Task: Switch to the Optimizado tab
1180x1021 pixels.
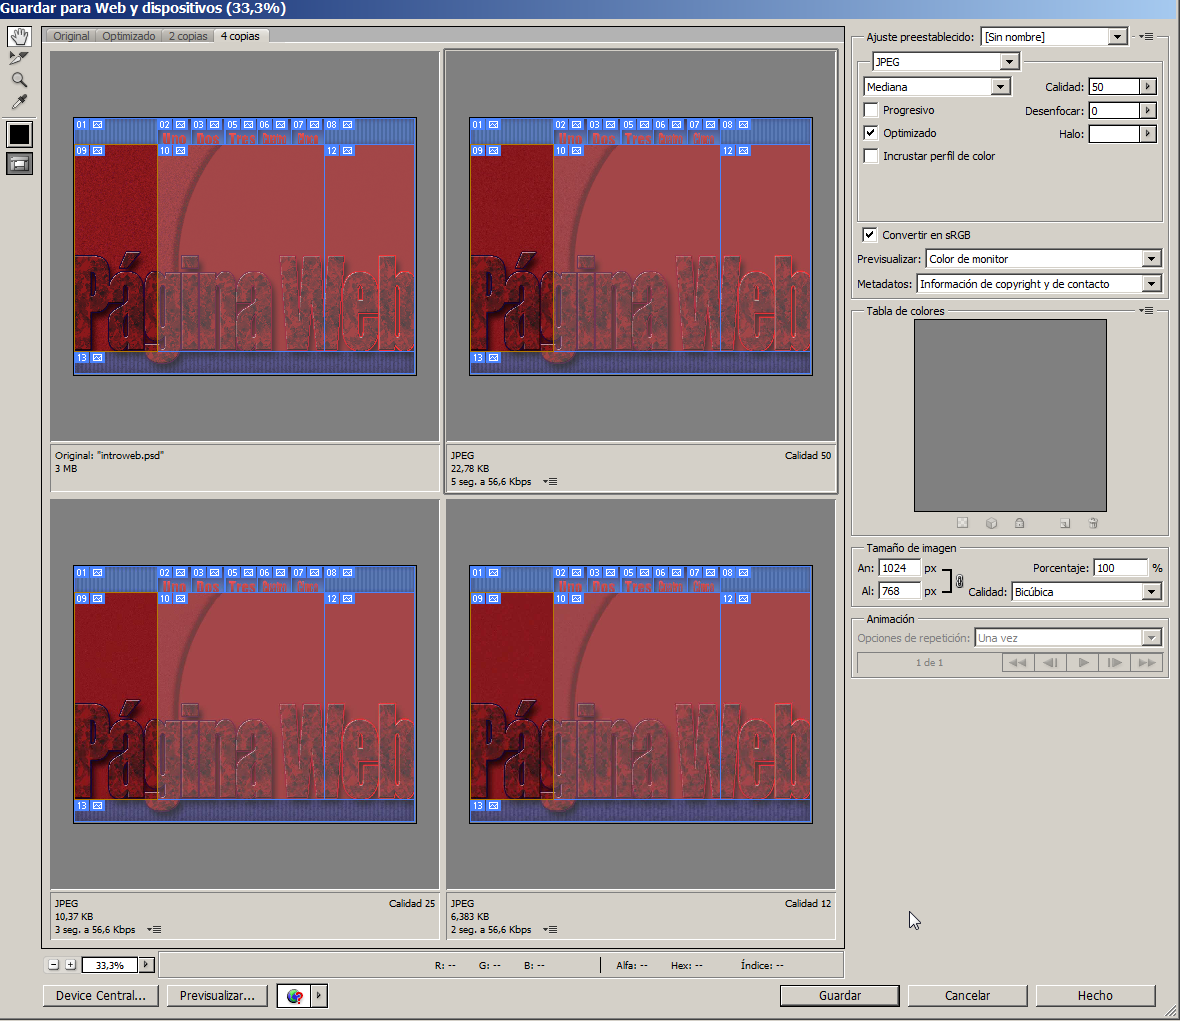Action: tap(129, 36)
